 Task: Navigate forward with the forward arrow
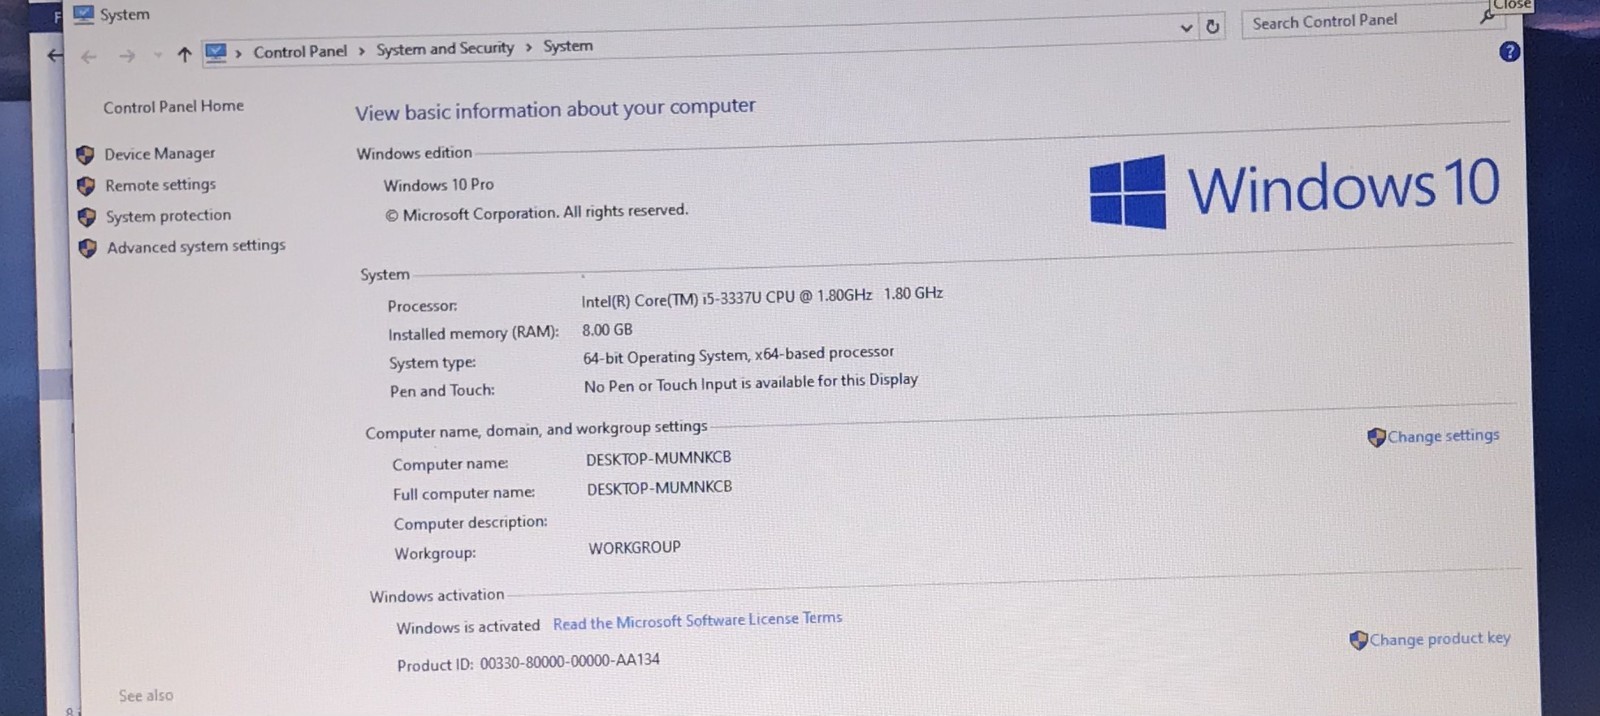[127, 56]
